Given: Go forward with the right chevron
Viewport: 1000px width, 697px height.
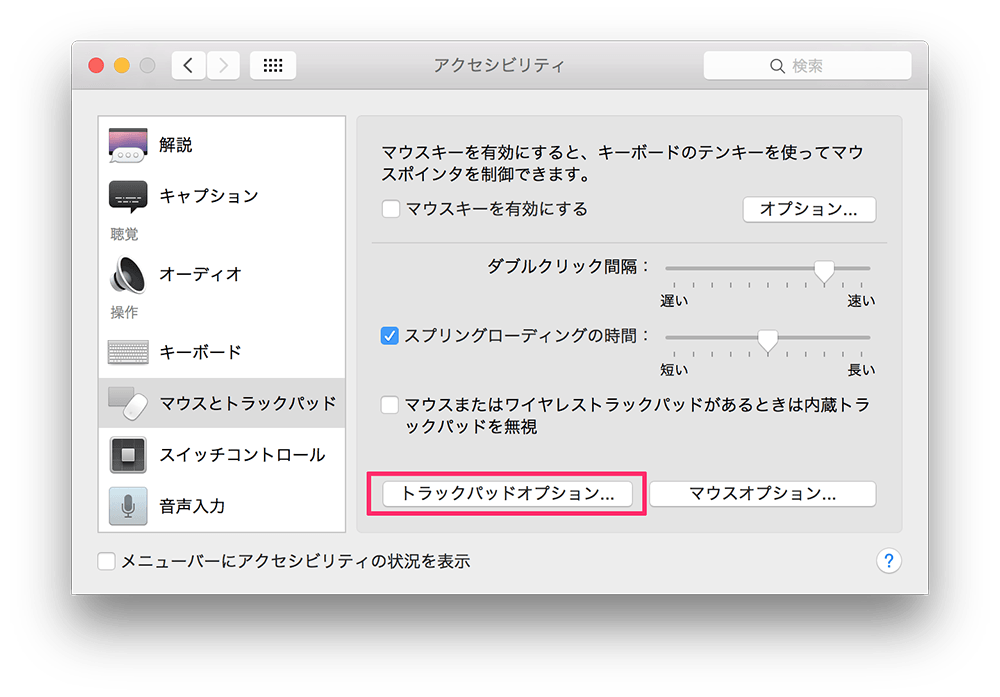Looking at the screenshot, I should pos(223,65).
